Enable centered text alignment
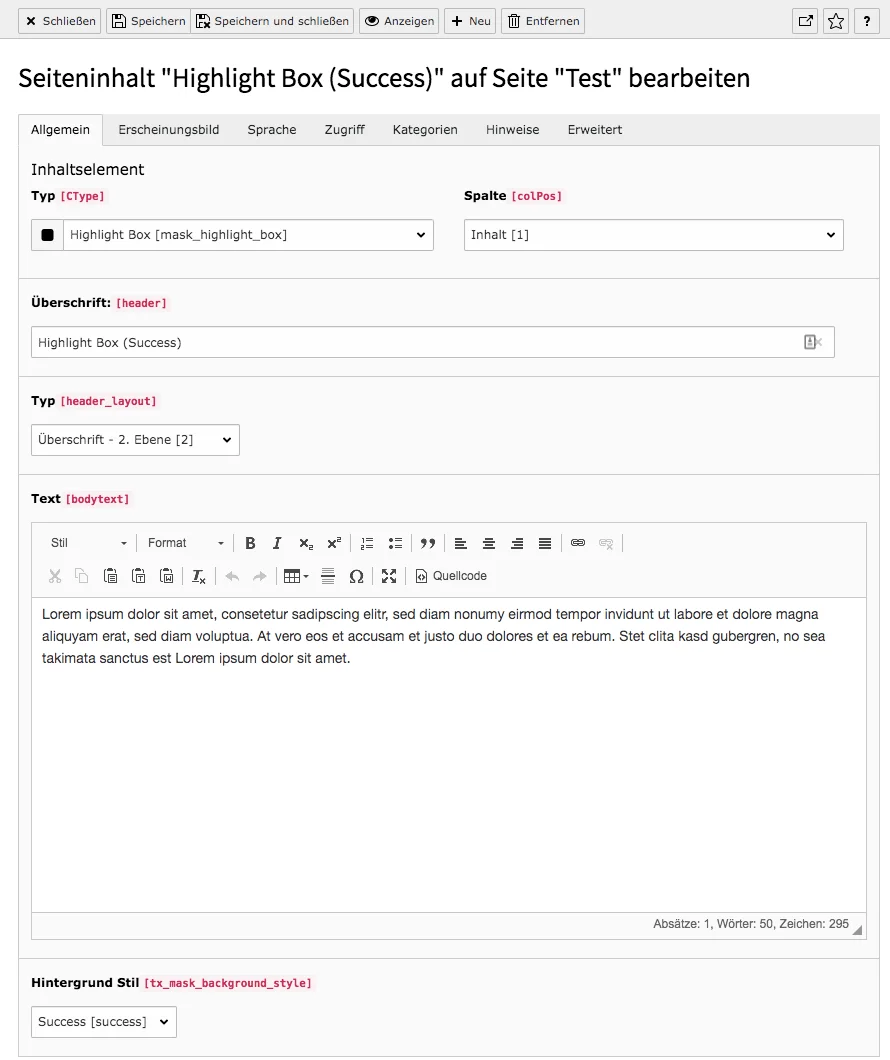 pos(488,542)
